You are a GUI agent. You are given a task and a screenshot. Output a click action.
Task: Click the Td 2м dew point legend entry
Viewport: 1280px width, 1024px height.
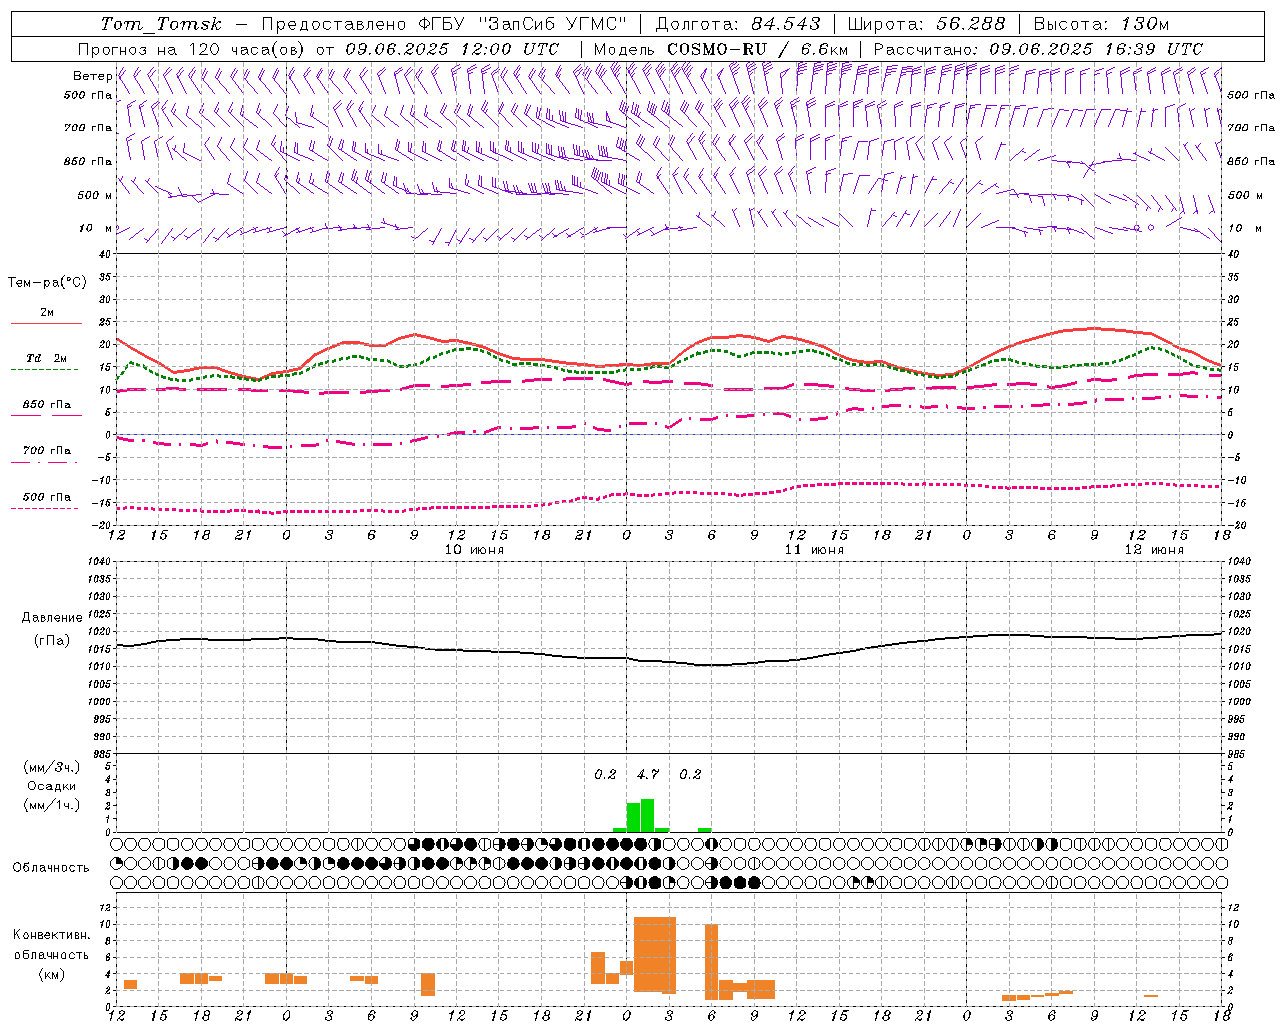(x=46, y=358)
